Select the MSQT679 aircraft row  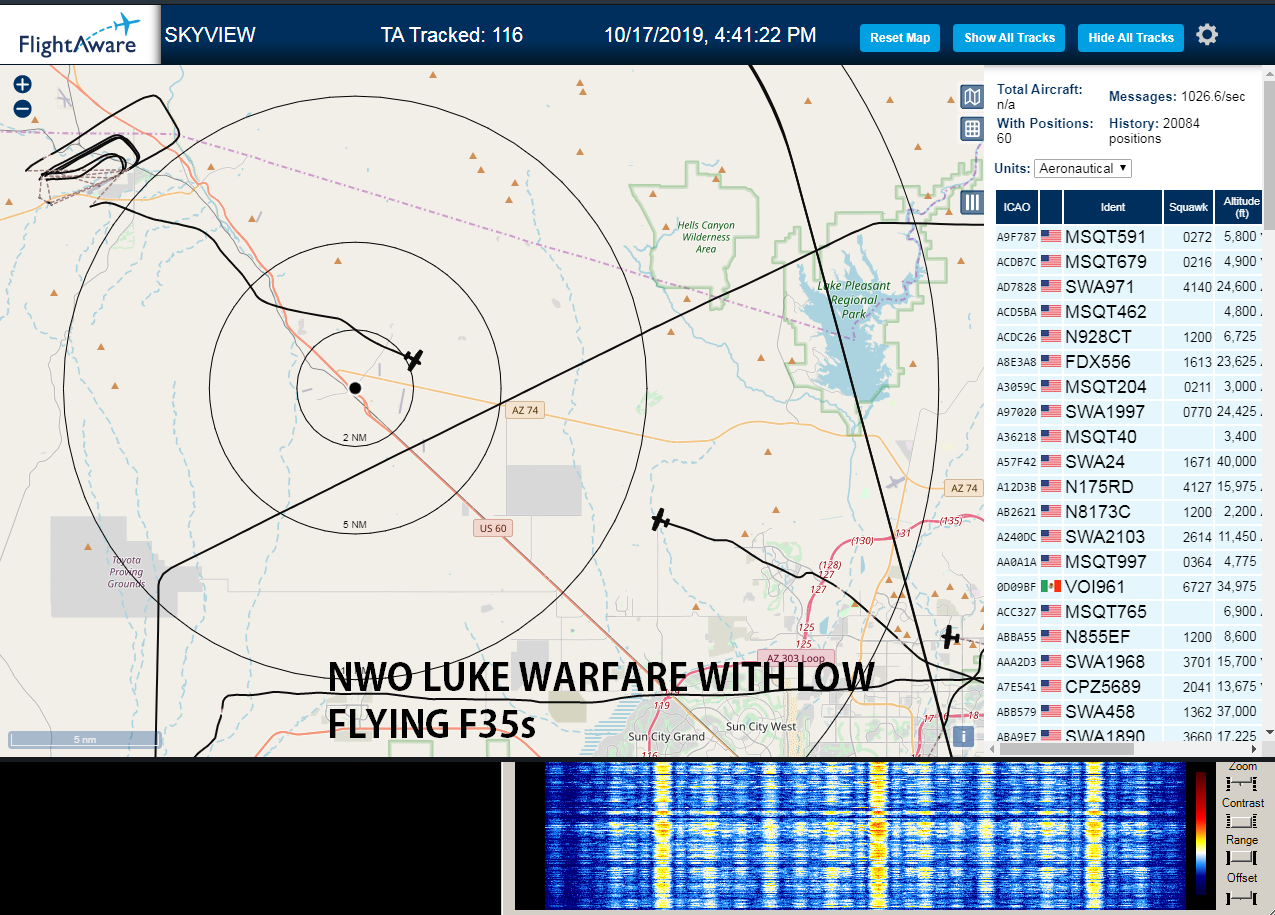pyautogui.click(x=1129, y=262)
